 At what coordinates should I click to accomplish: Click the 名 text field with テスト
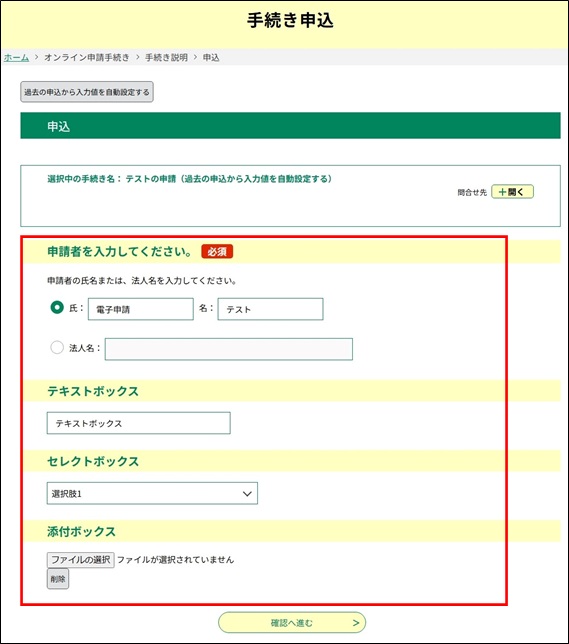pos(270,309)
